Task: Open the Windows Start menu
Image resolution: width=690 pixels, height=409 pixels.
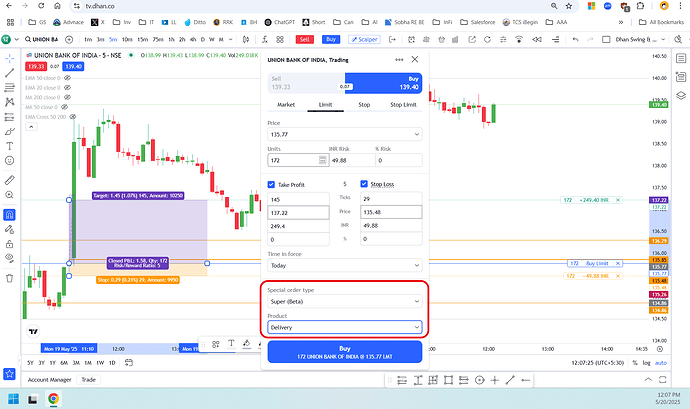Action: coord(13,399)
